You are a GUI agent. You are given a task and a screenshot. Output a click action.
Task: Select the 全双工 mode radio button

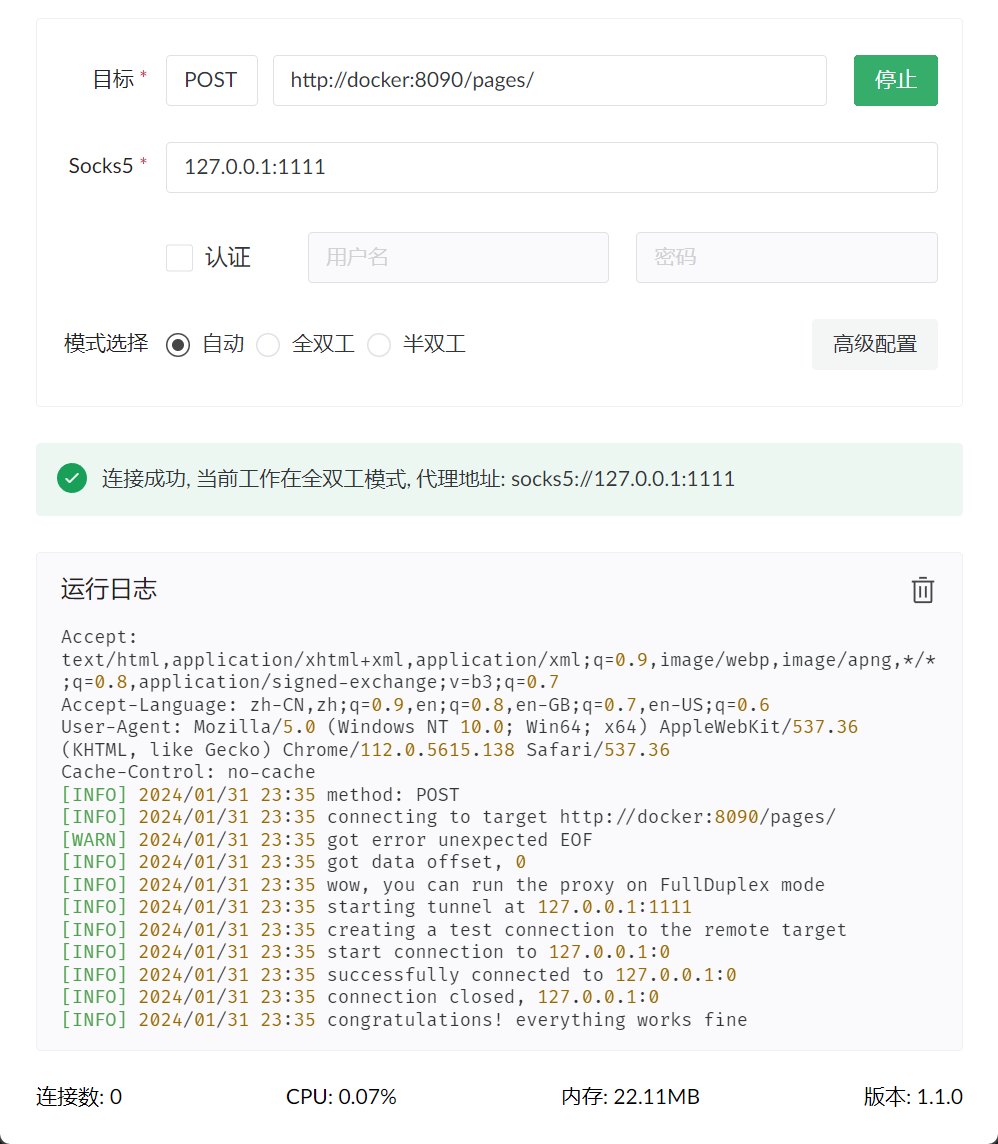268,344
